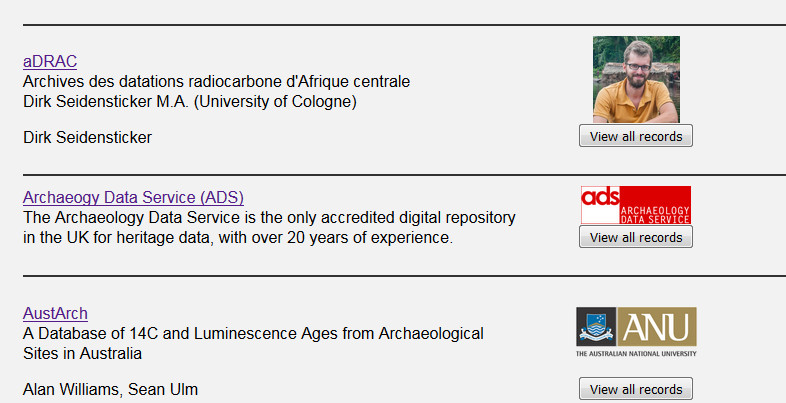
Task: Open the AustArch link
Action: (55, 313)
